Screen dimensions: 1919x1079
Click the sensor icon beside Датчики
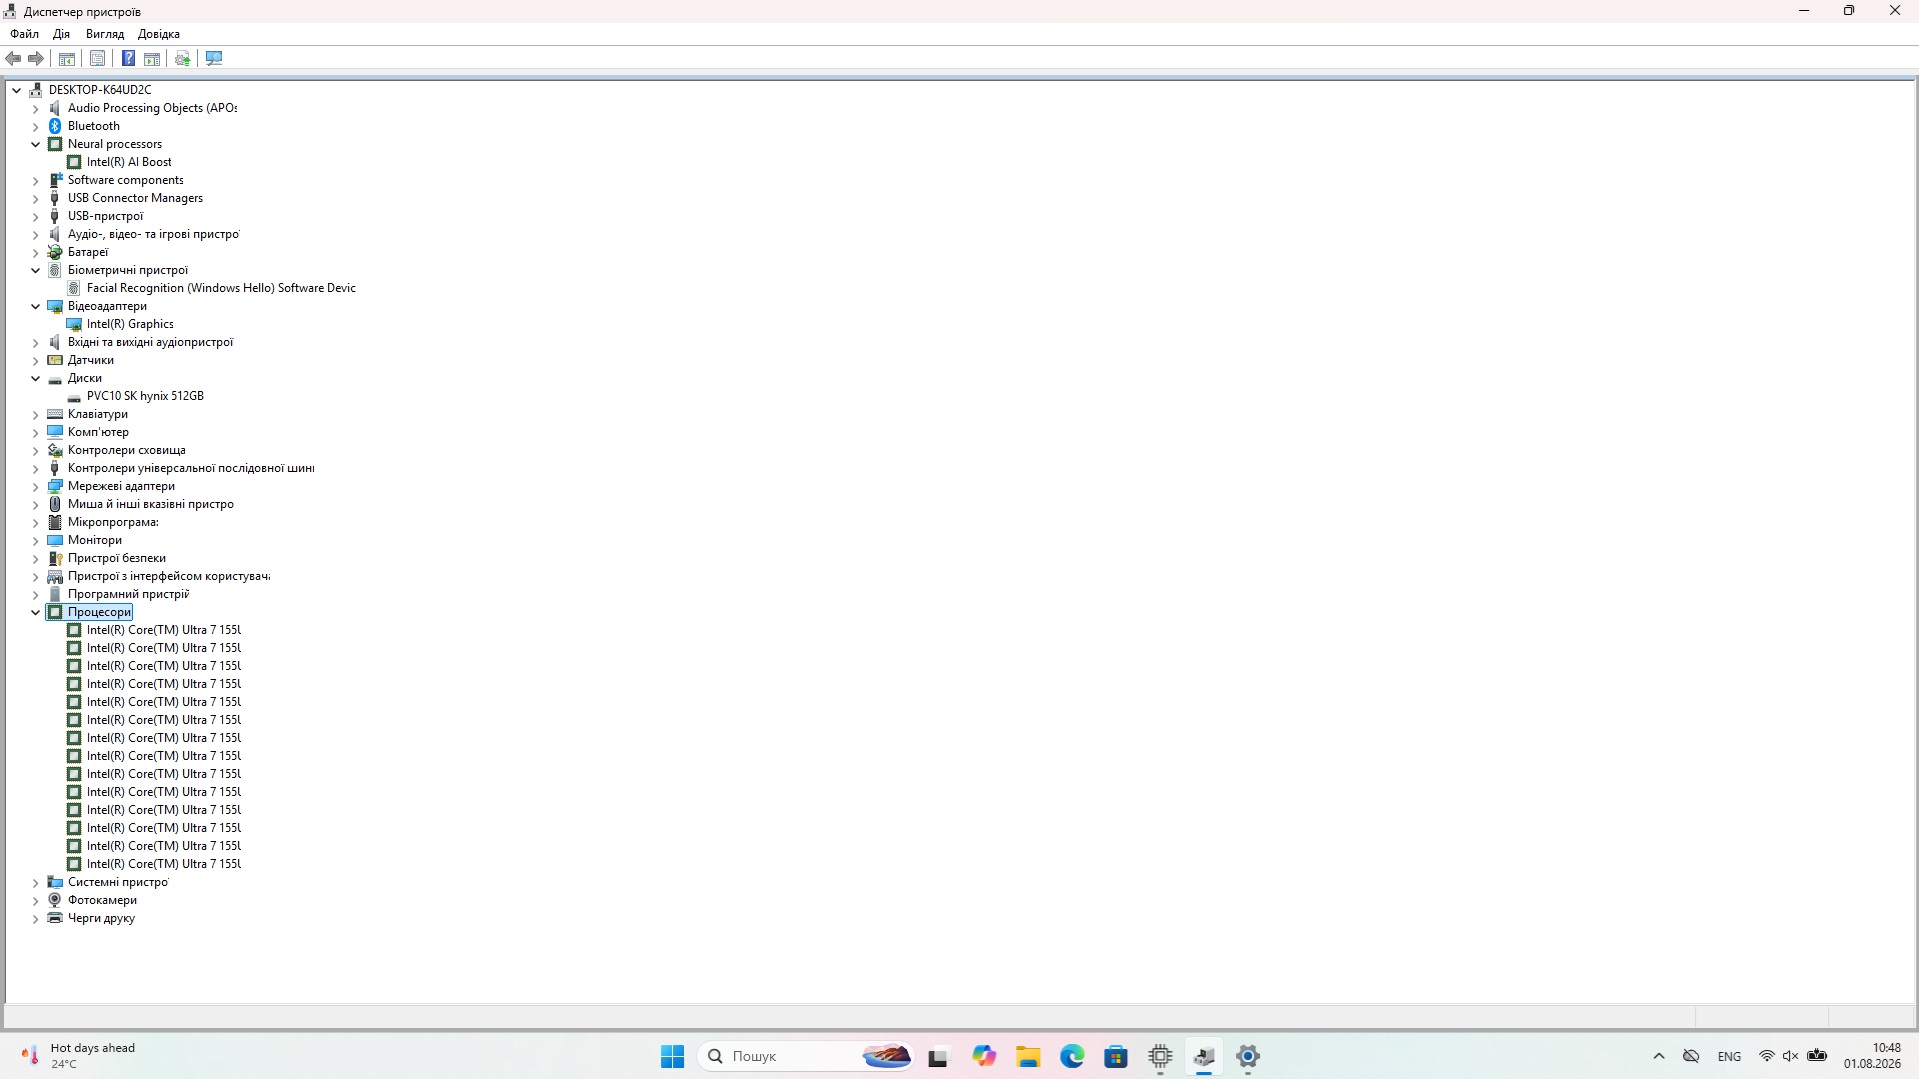point(55,360)
